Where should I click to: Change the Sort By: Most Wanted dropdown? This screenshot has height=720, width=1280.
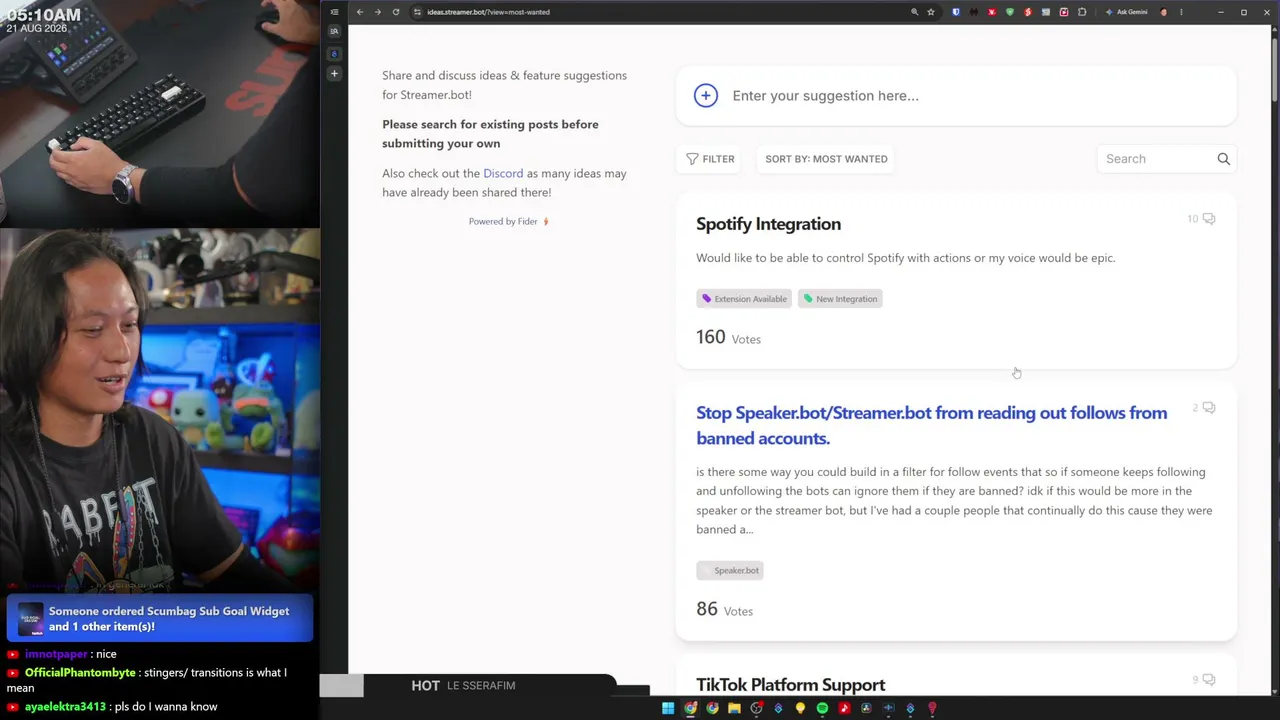pos(826,159)
